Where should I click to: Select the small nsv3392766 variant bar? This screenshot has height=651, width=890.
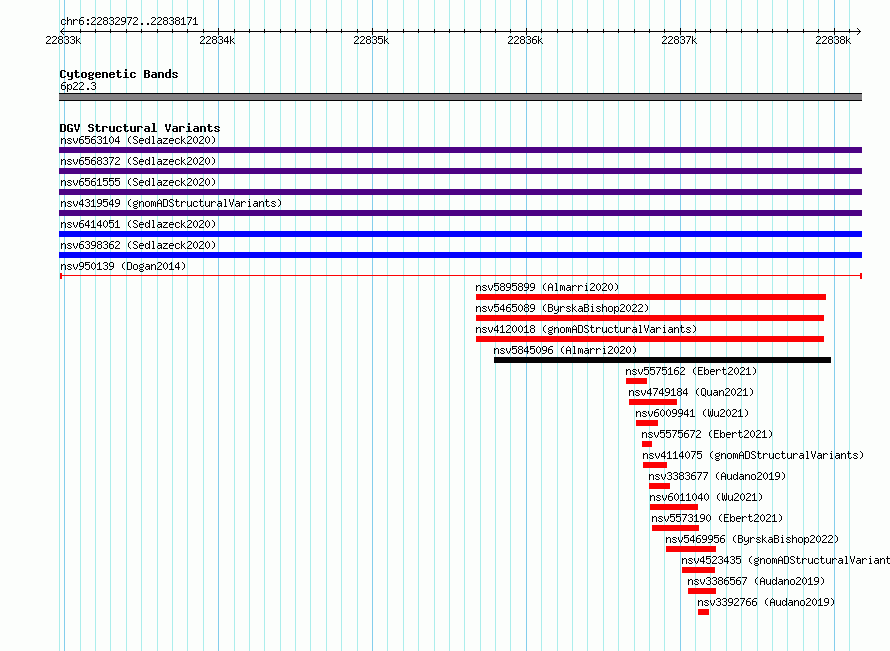[703, 612]
